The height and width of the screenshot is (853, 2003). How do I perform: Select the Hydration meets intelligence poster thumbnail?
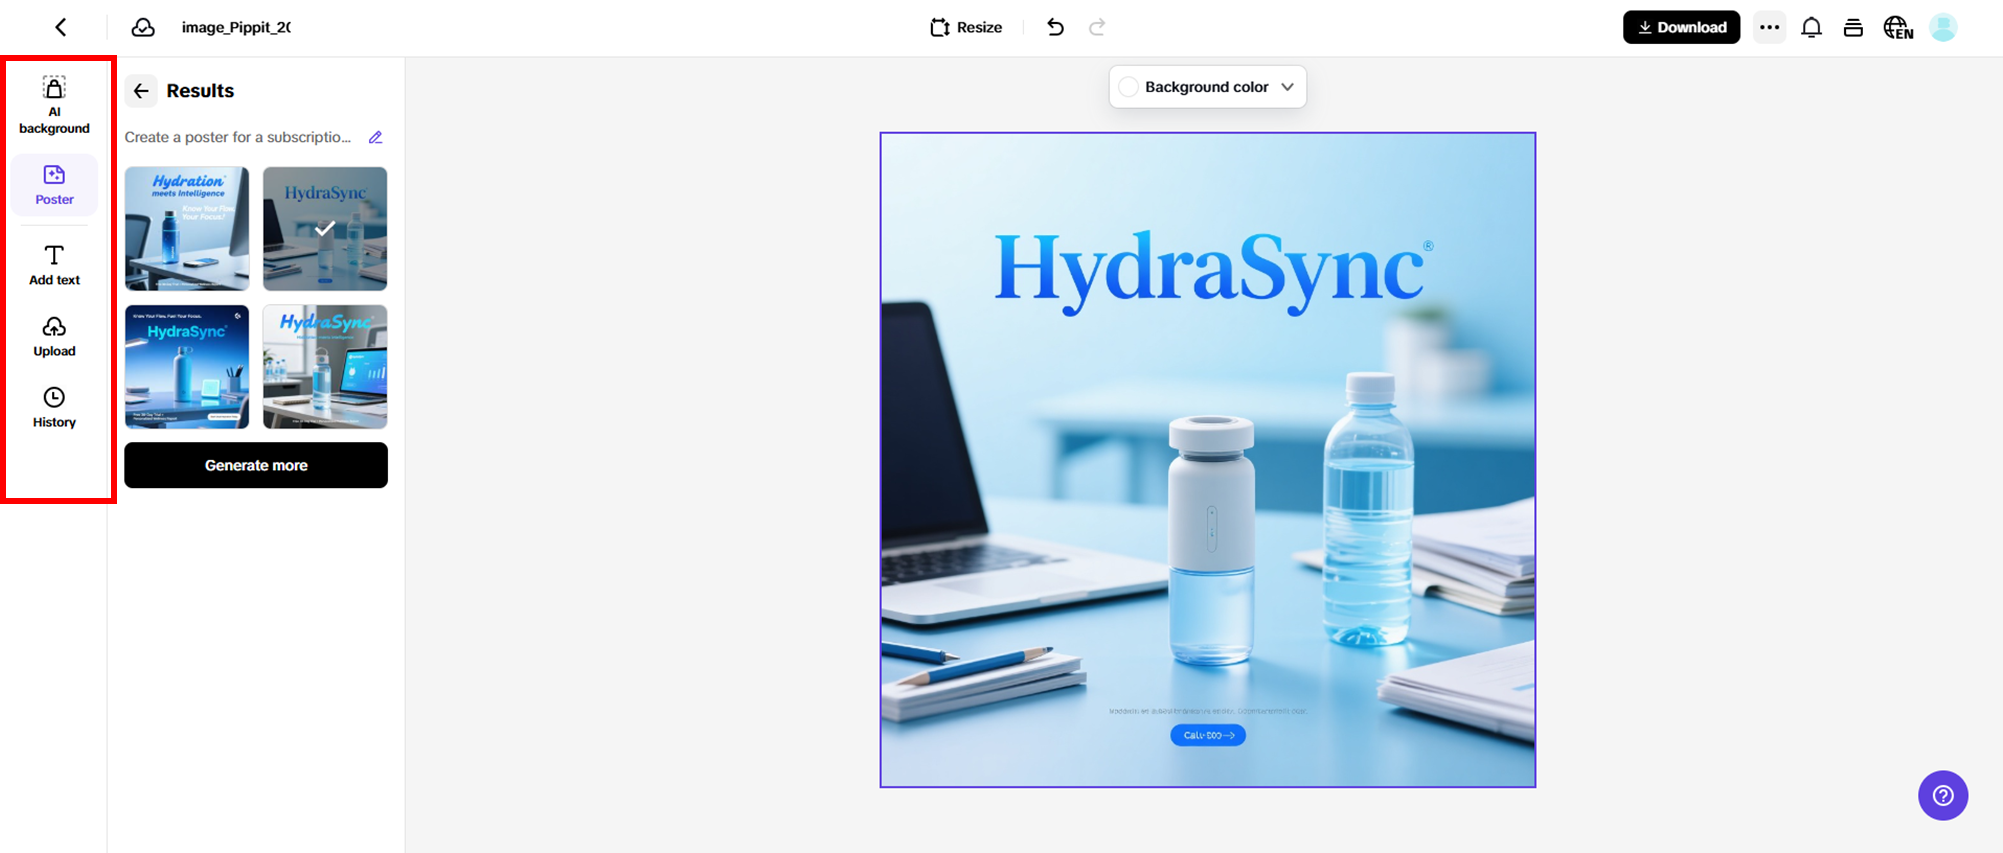point(187,229)
